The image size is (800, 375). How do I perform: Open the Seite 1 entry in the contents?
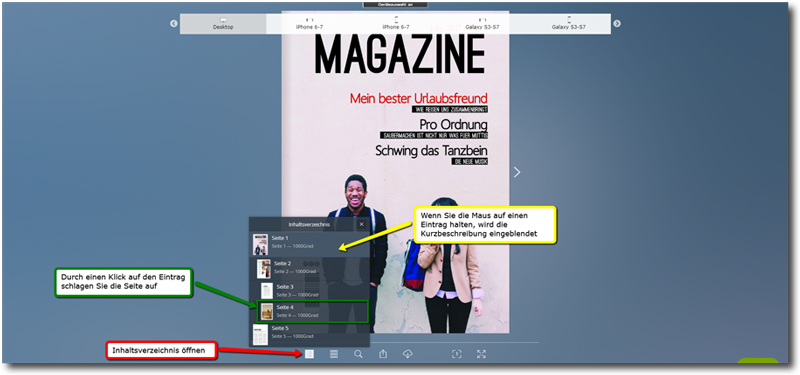point(309,244)
